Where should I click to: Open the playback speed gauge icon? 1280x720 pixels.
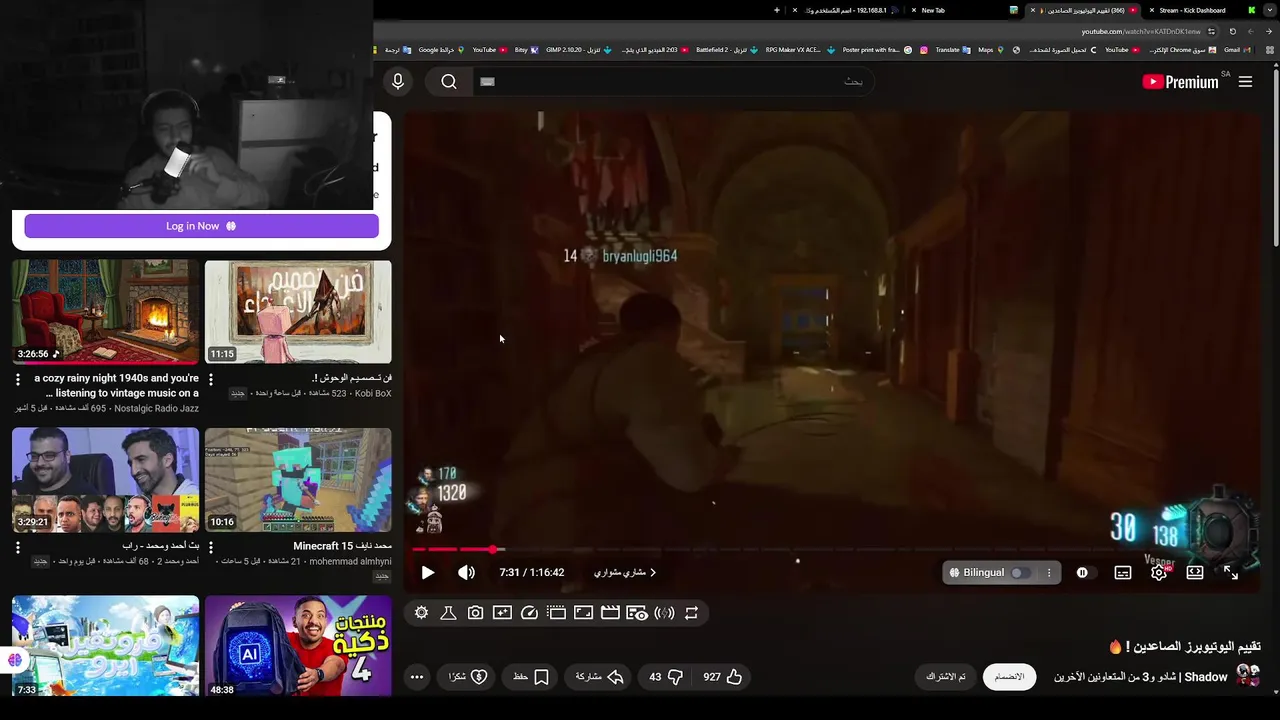coord(529,613)
